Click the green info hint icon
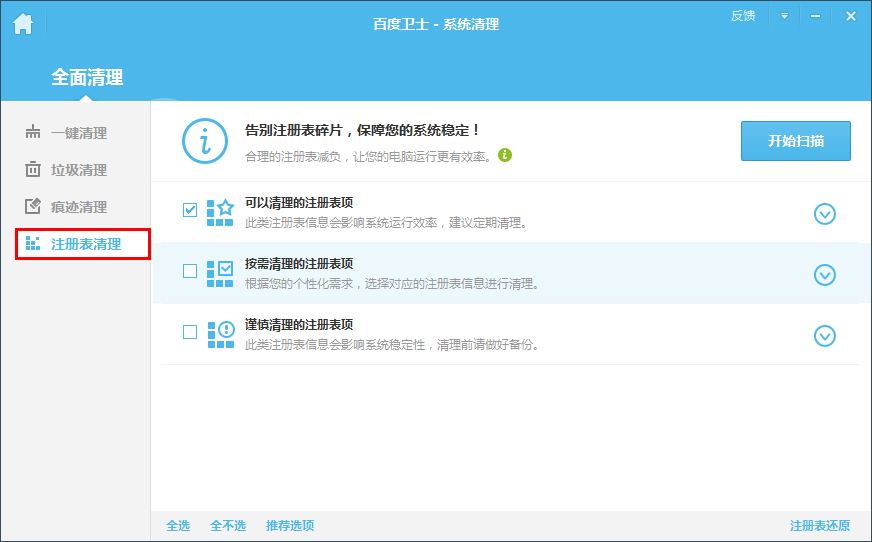This screenshot has width=872, height=542. coord(505,155)
